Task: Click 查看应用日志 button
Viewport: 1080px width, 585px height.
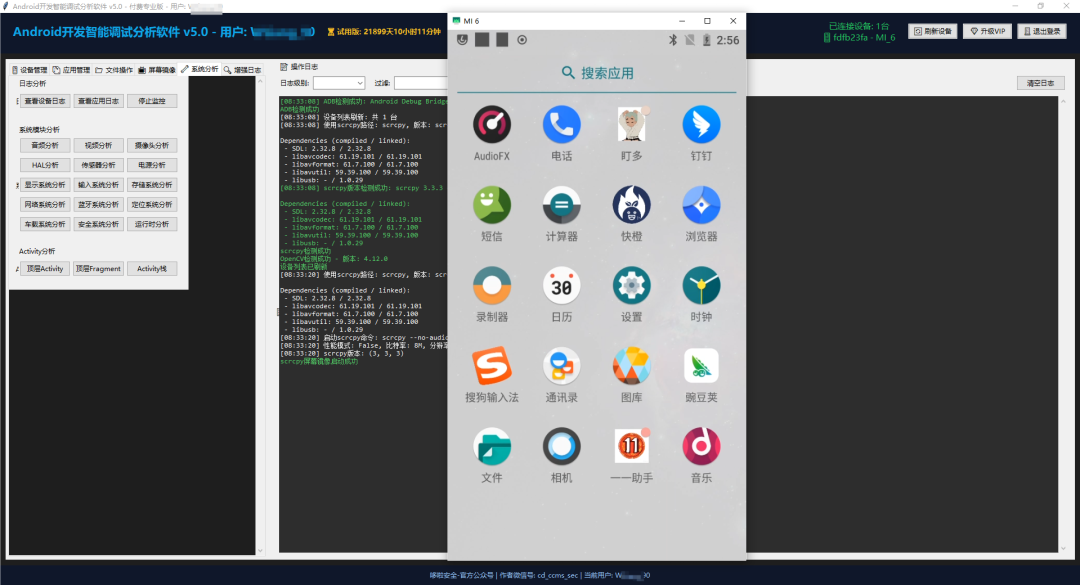Action: pyautogui.click(x=98, y=101)
